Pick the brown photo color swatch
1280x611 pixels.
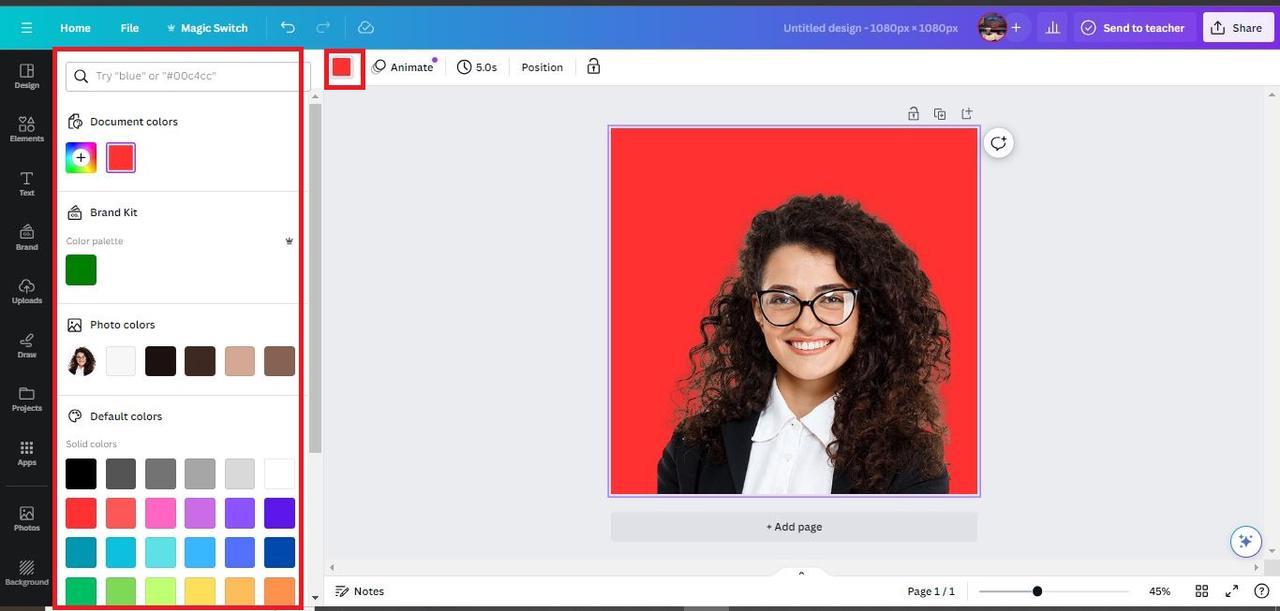click(x=279, y=361)
